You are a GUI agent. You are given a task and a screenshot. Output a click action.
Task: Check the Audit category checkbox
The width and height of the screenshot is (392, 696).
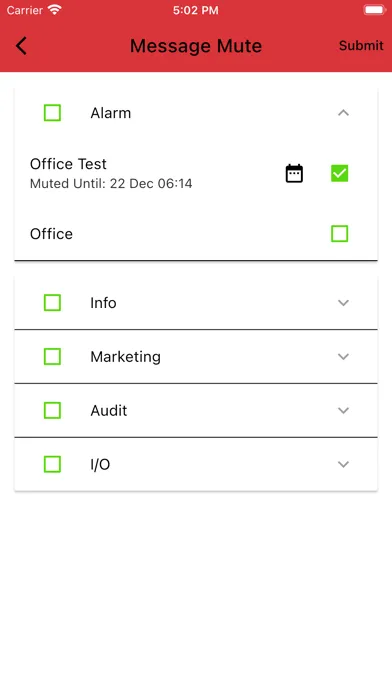coord(52,411)
